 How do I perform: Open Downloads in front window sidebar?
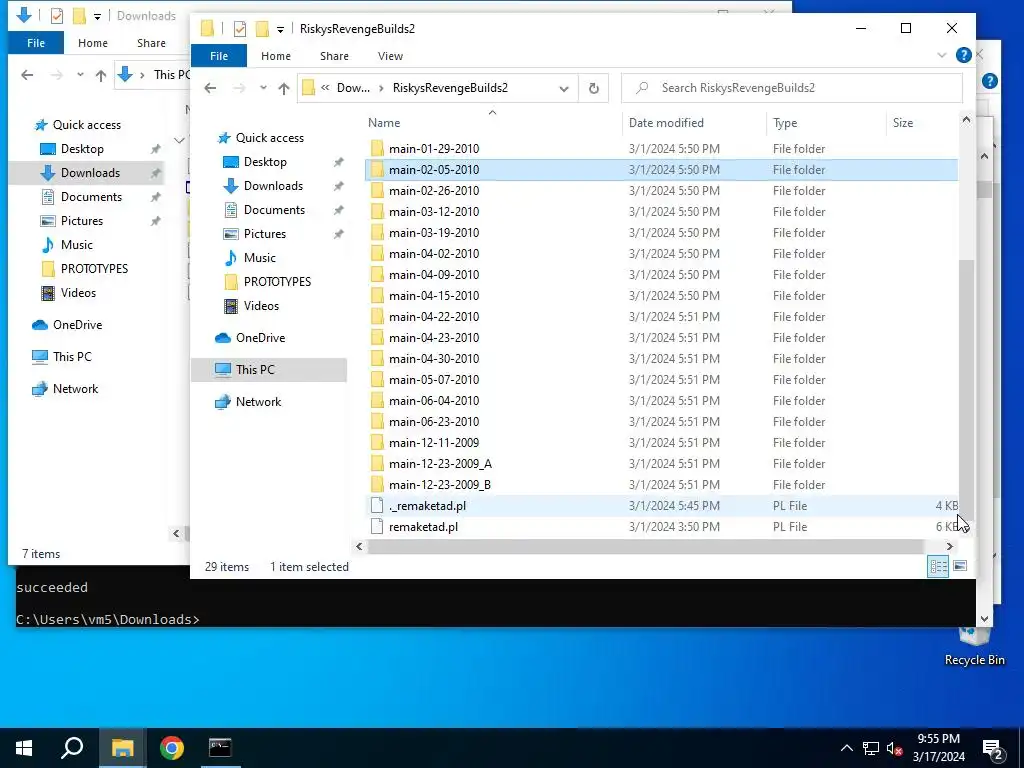tap(273, 186)
